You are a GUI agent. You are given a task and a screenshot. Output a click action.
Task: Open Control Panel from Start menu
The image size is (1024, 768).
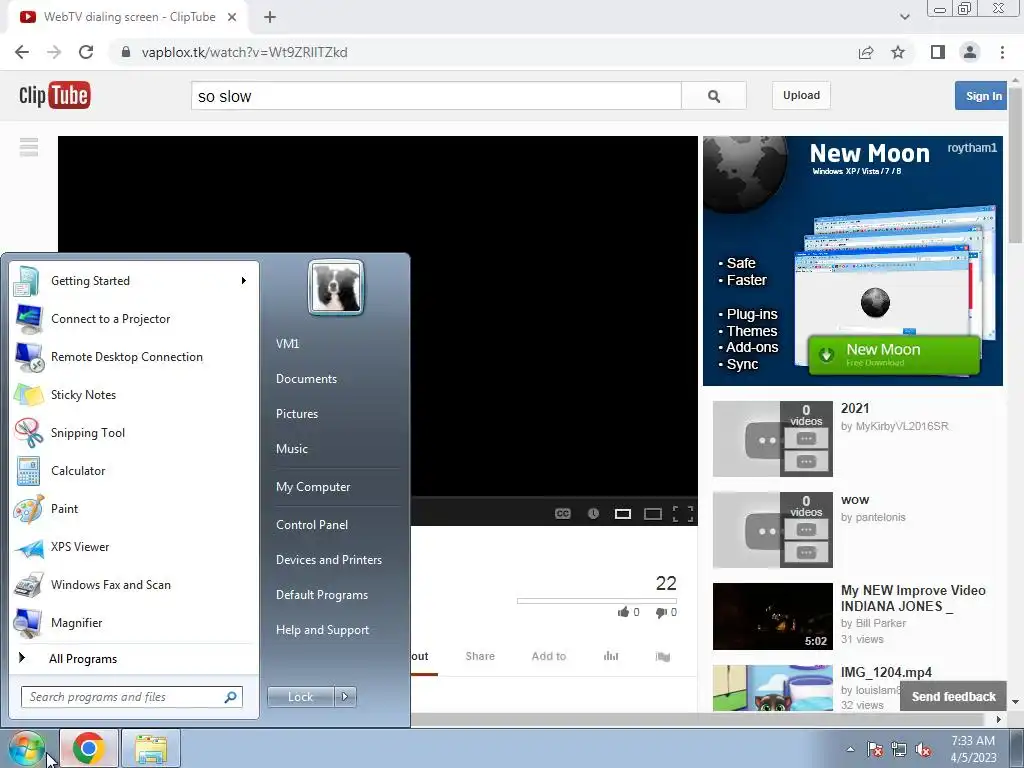312,525
